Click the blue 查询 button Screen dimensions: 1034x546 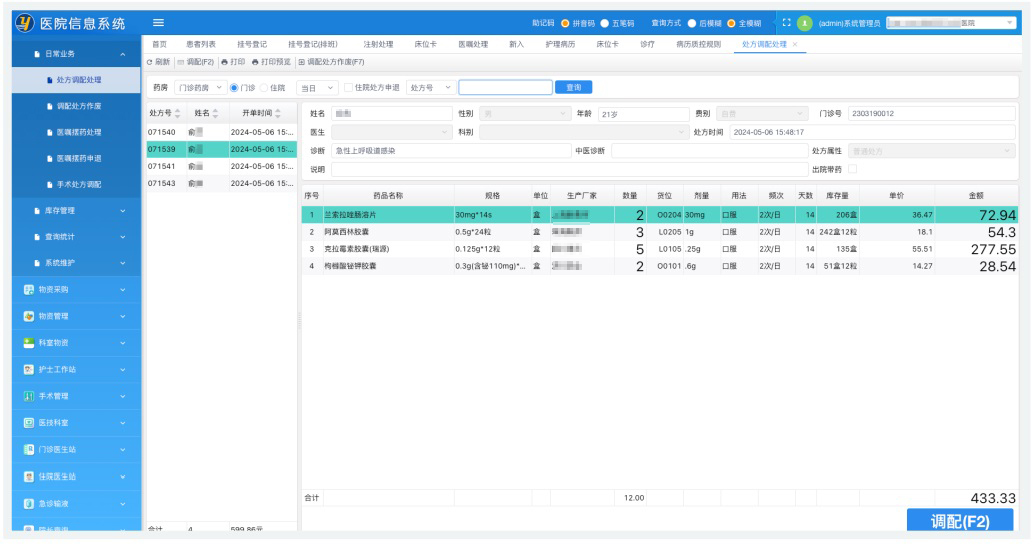(x=574, y=87)
